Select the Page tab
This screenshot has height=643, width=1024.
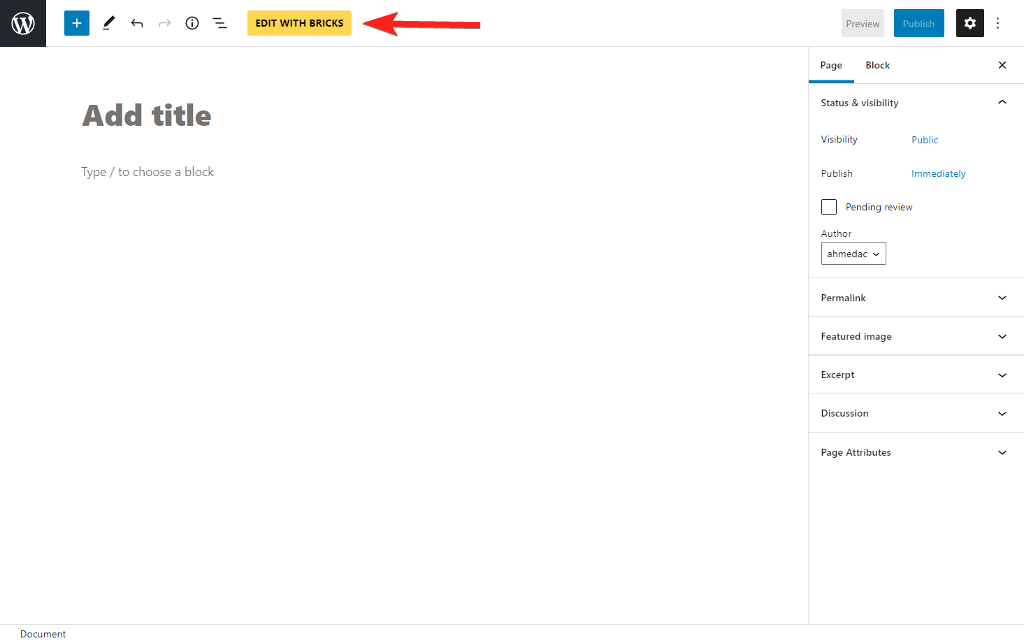pos(831,65)
